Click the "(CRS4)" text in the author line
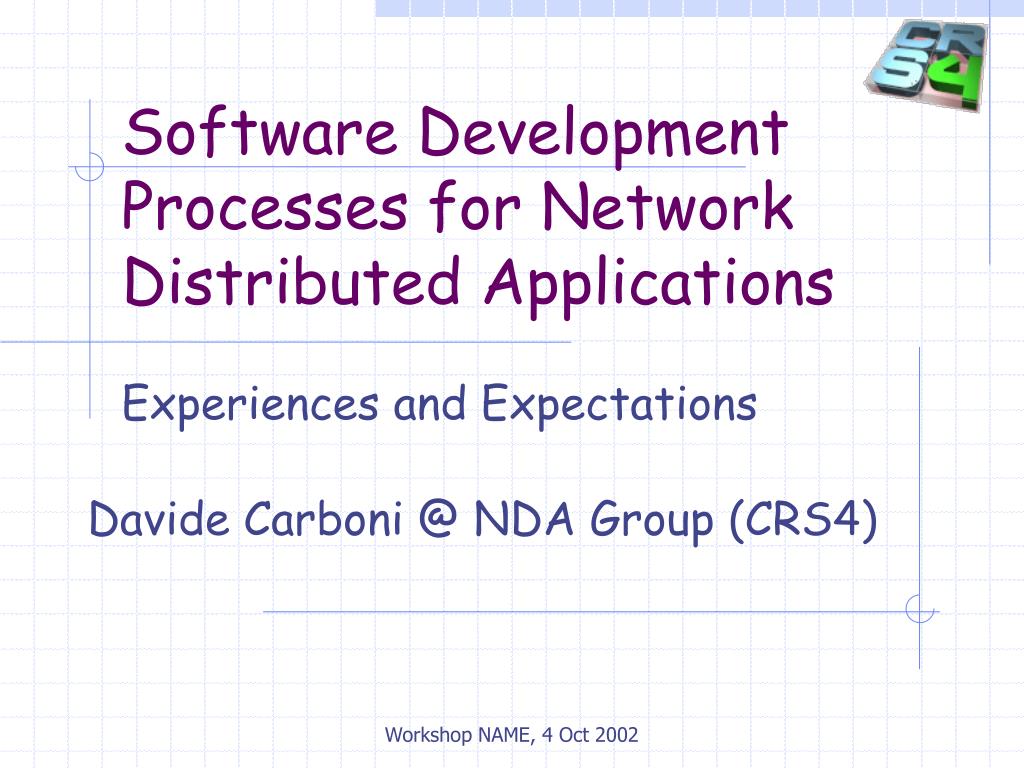Viewport: 1024px width, 768px height. 803,520
